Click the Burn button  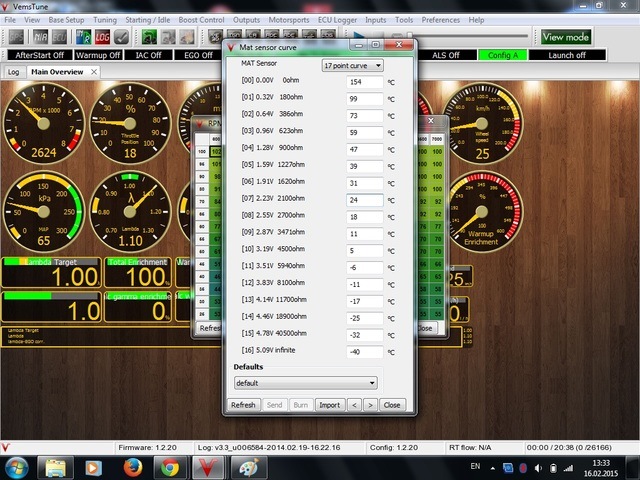(x=301, y=405)
